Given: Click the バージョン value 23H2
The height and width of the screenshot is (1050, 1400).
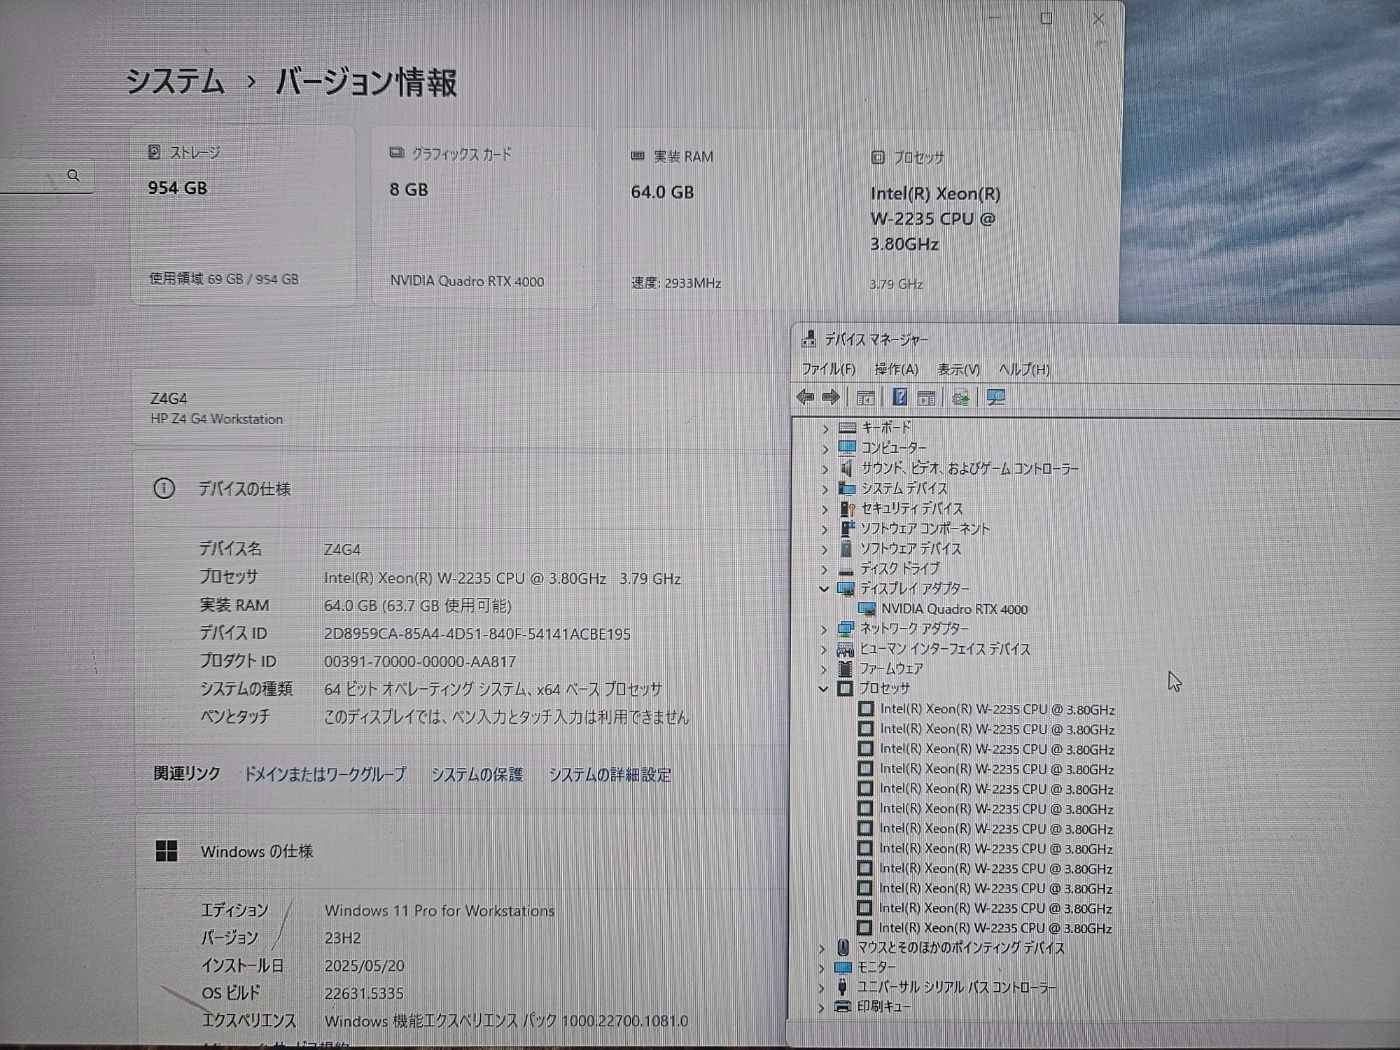Looking at the screenshot, I should [343, 938].
